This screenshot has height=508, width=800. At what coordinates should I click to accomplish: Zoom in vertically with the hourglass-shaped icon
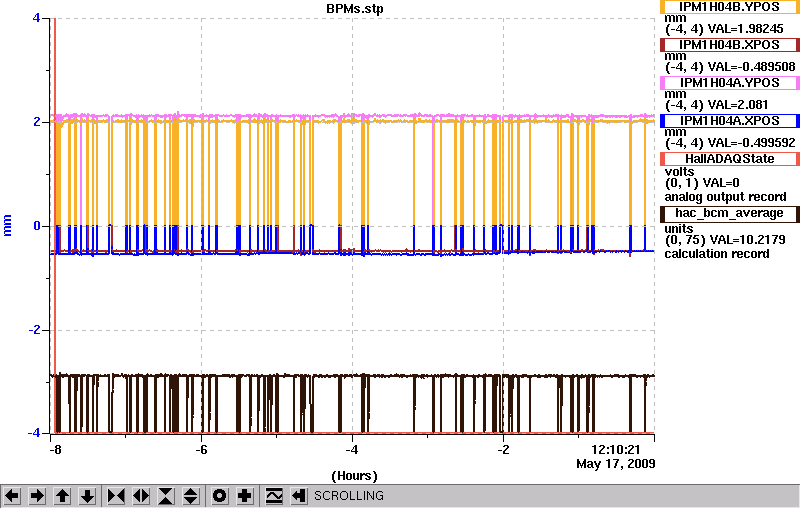(x=166, y=496)
